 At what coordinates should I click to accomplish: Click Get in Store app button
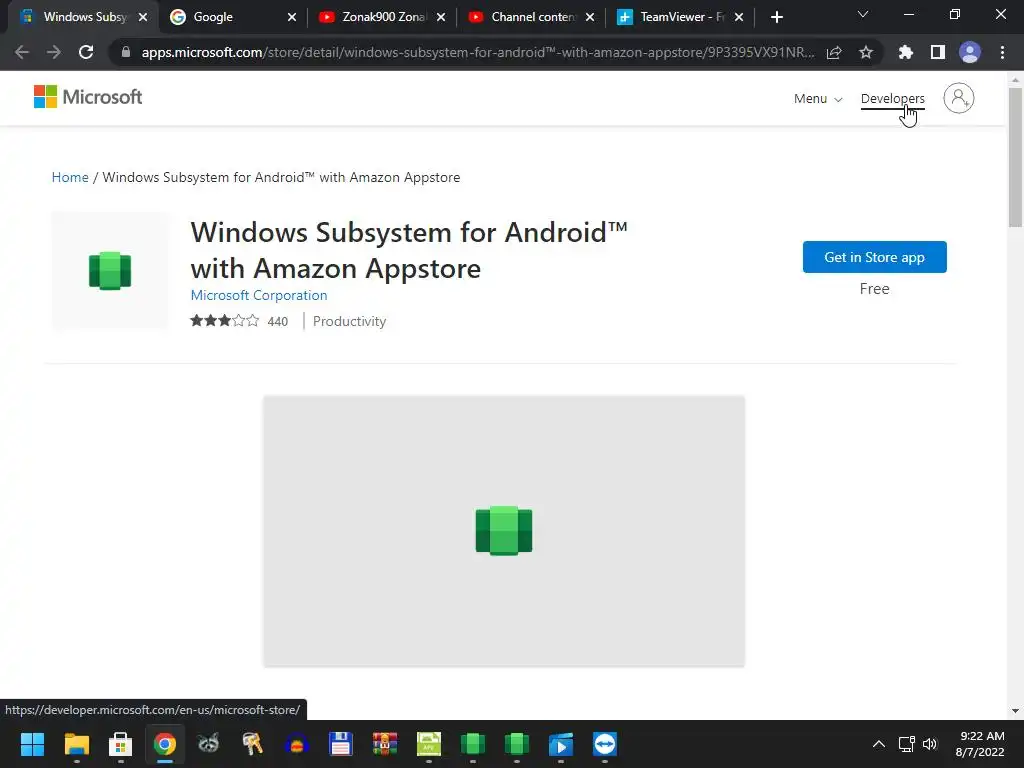pyautogui.click(x=874, y=257)
